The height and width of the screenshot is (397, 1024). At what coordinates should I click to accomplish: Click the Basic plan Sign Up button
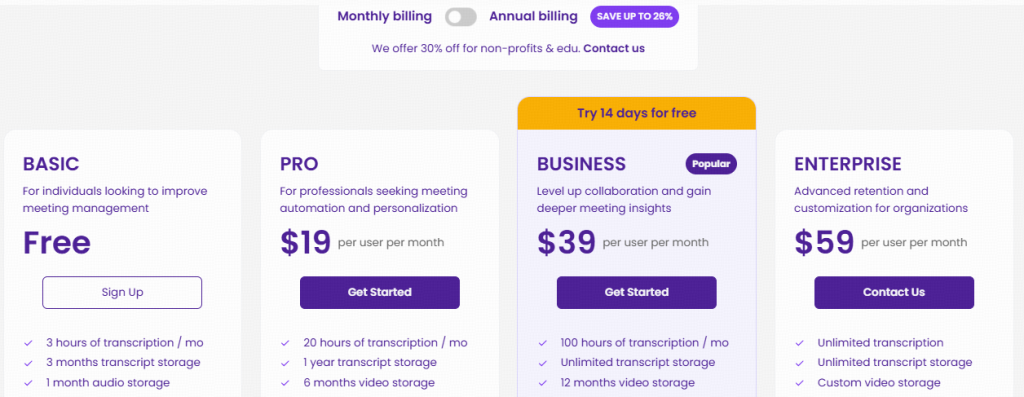click(122, 293)
